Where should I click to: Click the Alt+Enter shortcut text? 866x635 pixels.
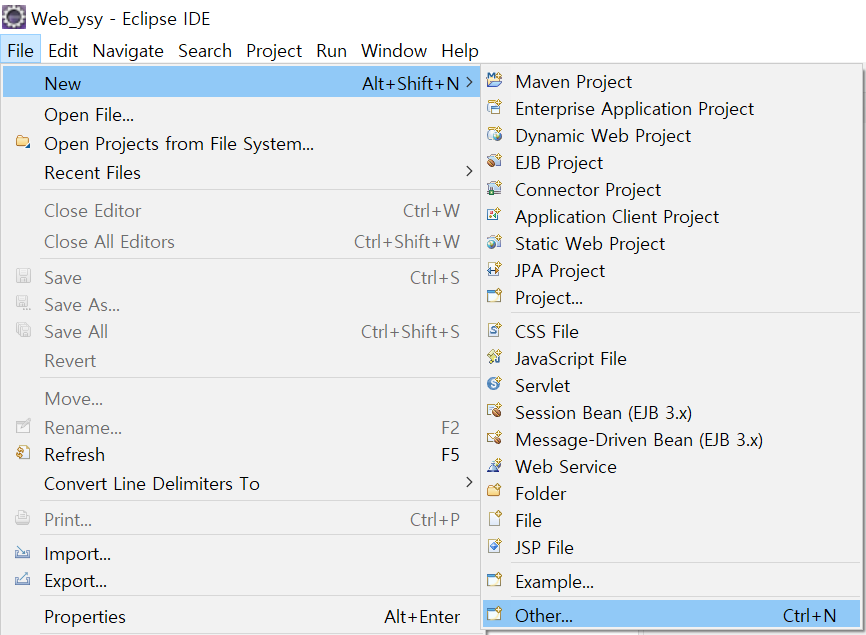422,616
